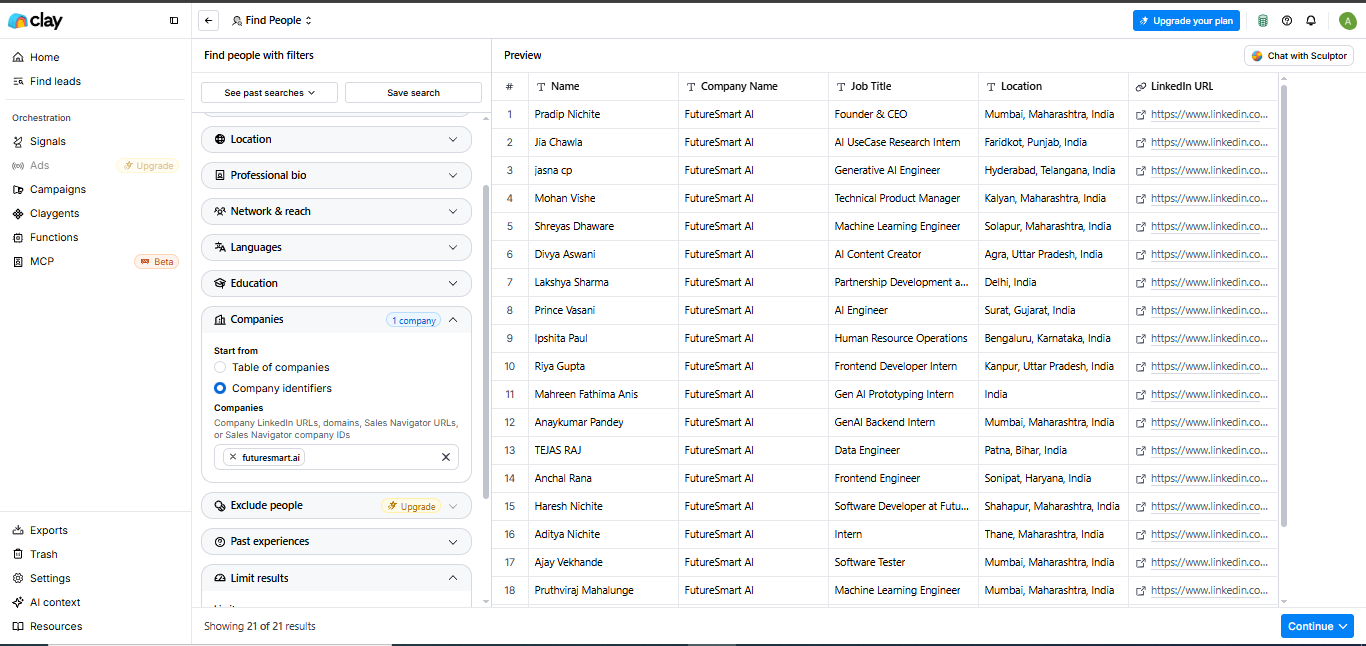The height and width of the screenshot is (646, 1366).
Task: Click the Location column header
Action: coord(1053,86)
